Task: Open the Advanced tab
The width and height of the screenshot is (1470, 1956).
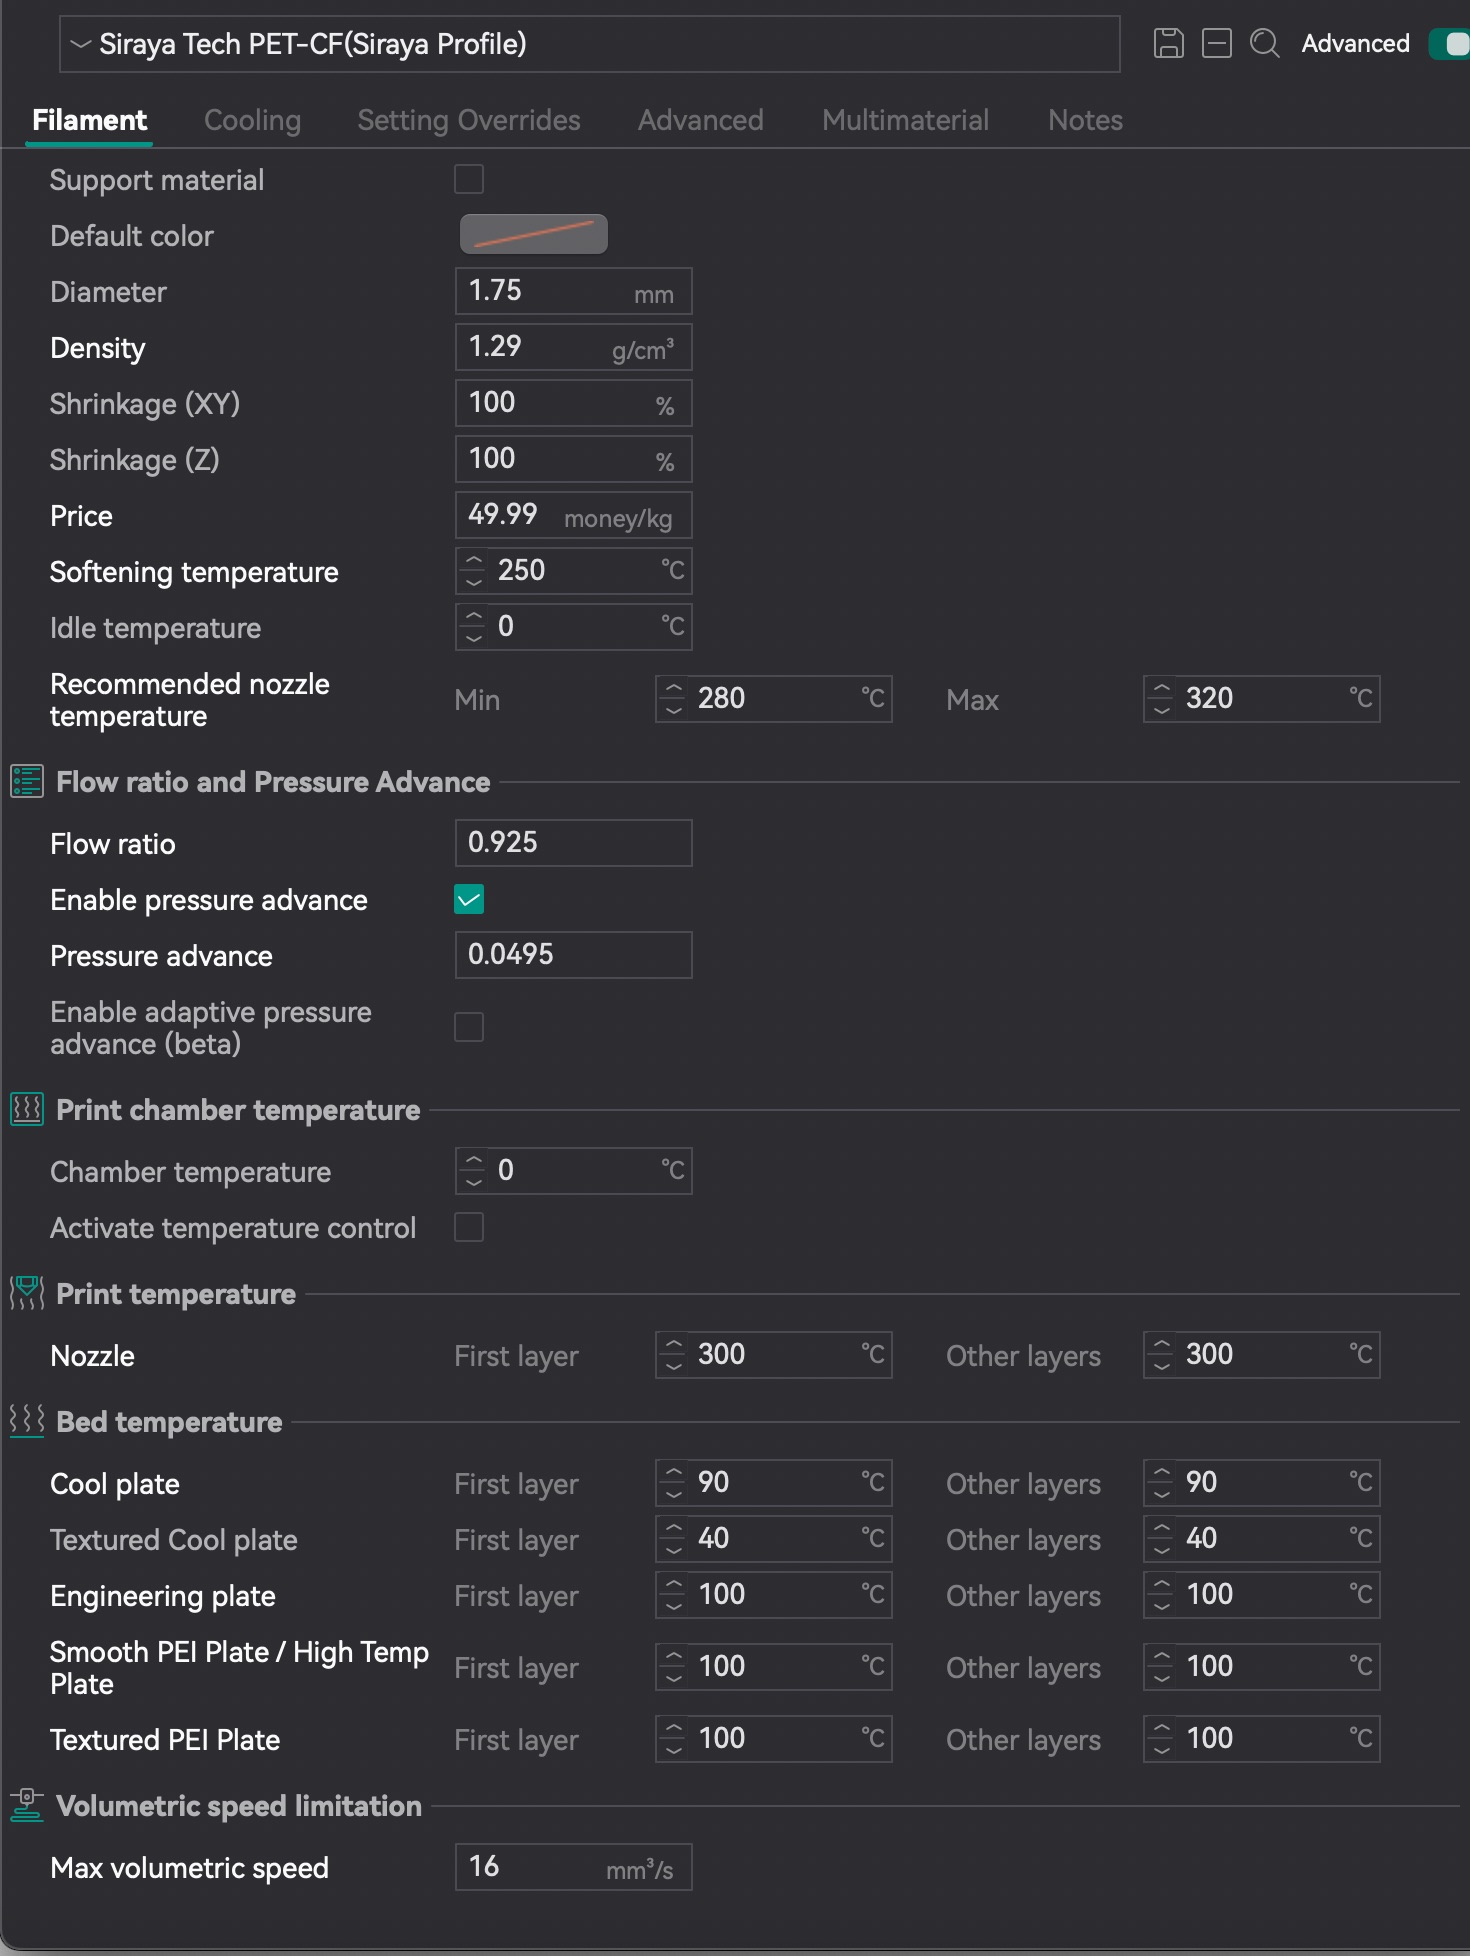Action: [701, 120]
